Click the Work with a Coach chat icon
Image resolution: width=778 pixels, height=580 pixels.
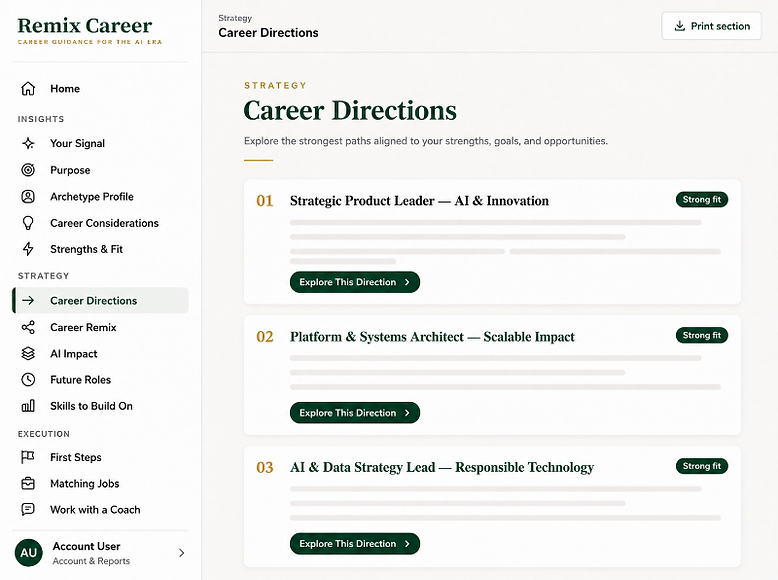click(28, 510)
